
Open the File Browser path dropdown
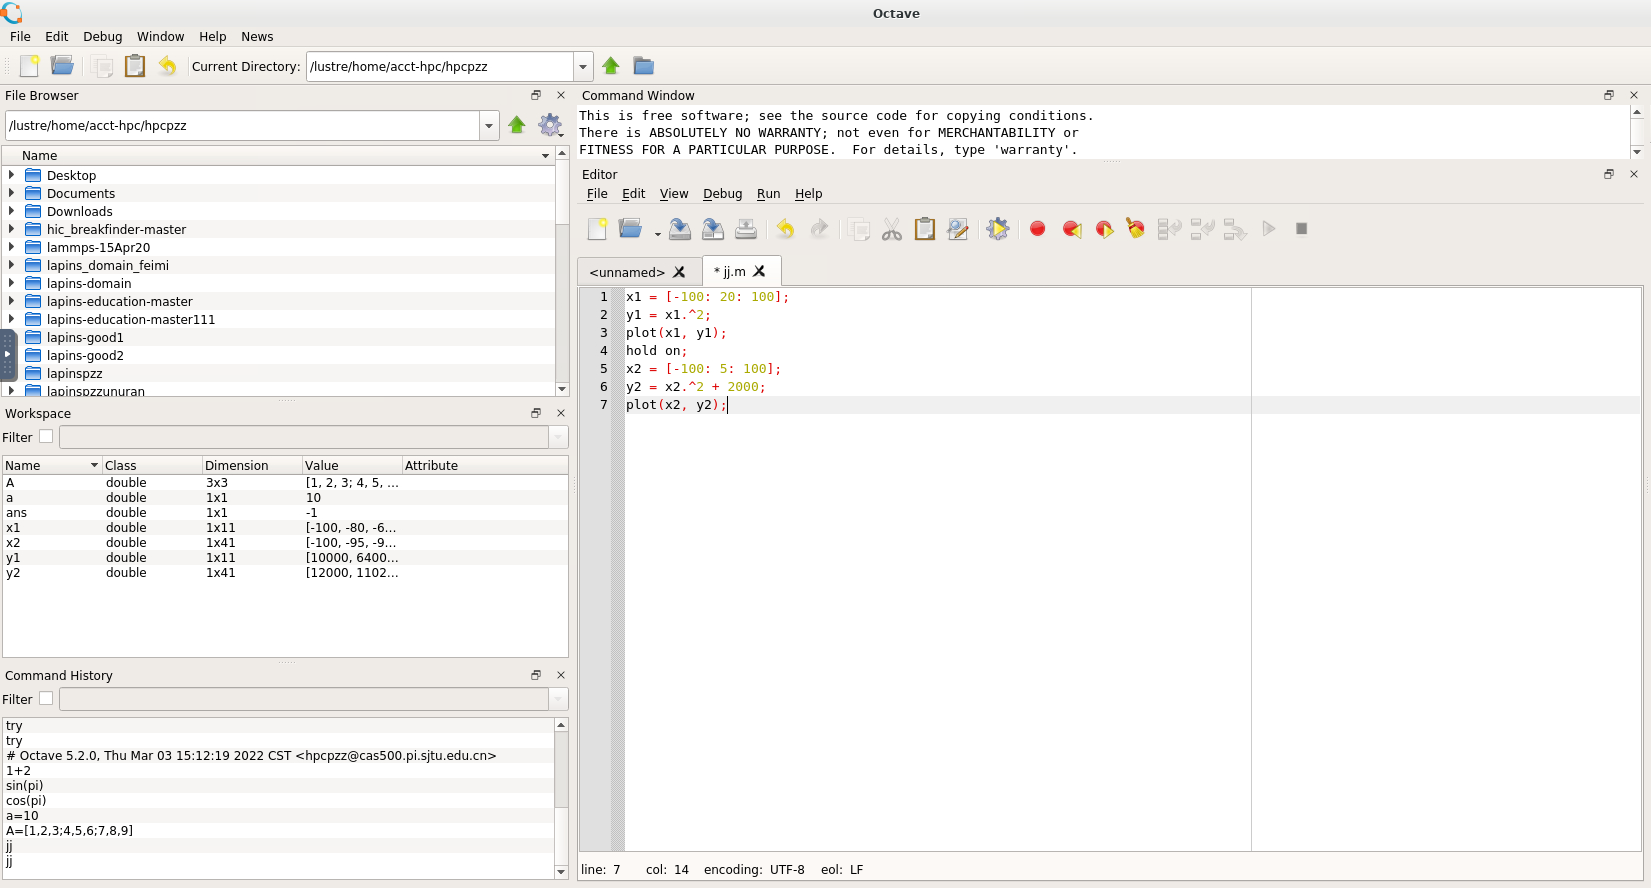[x=489, y=125]
